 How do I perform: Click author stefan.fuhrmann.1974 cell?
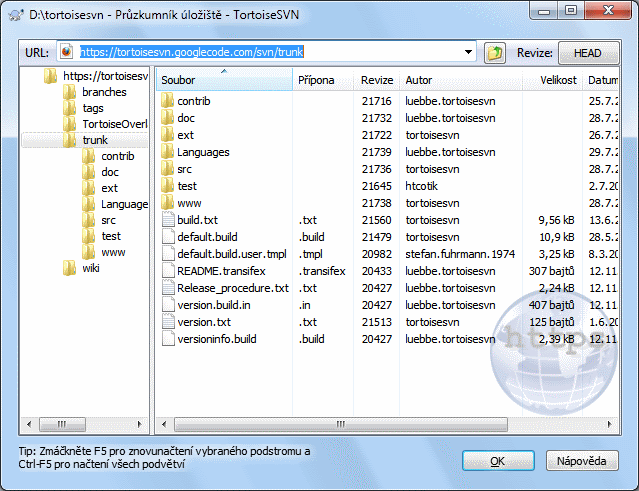pyautogui.click(x=460, y=254)
